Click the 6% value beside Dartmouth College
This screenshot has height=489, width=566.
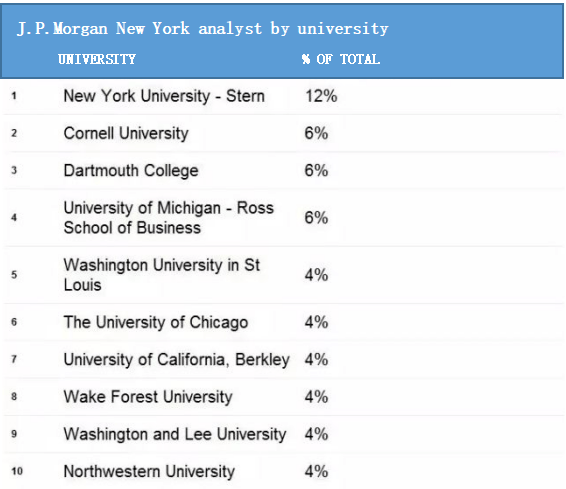[x=316, y=171]
